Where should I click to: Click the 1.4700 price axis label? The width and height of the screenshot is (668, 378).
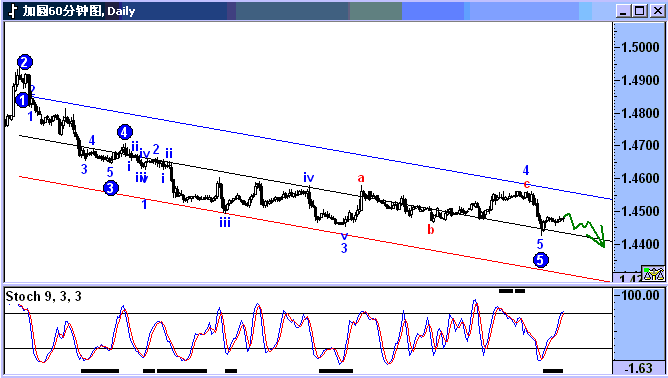coord(640,145)
